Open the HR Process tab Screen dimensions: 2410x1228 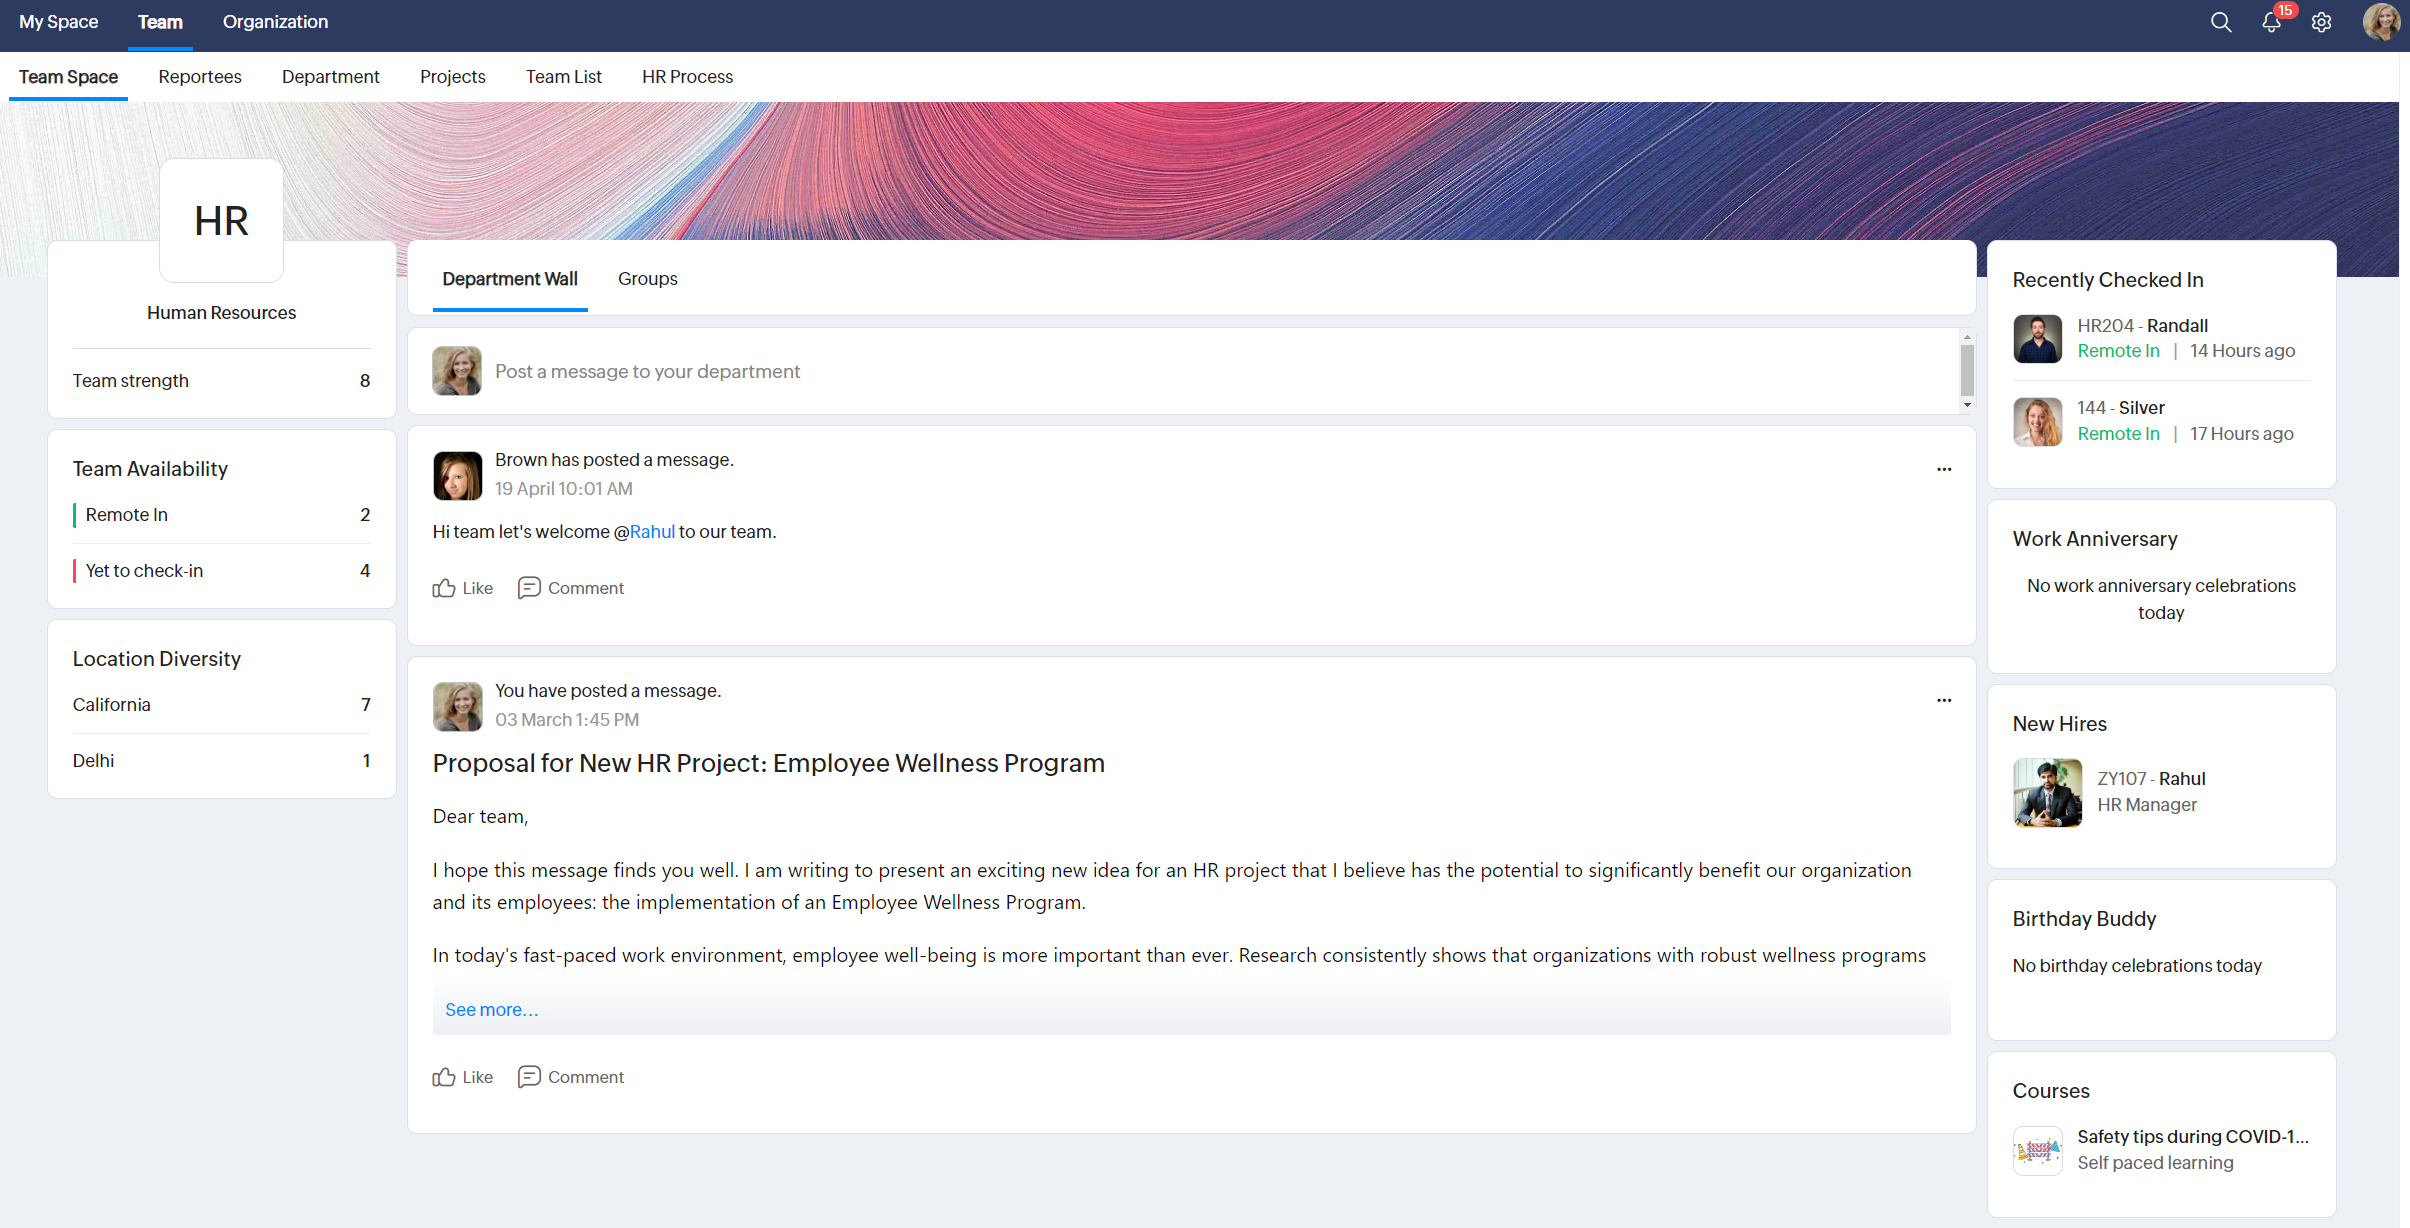click(x=687, y=77)
